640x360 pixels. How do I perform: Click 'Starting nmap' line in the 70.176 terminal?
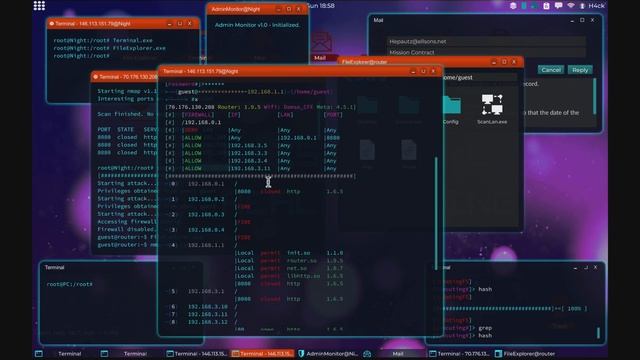[127, 91]
